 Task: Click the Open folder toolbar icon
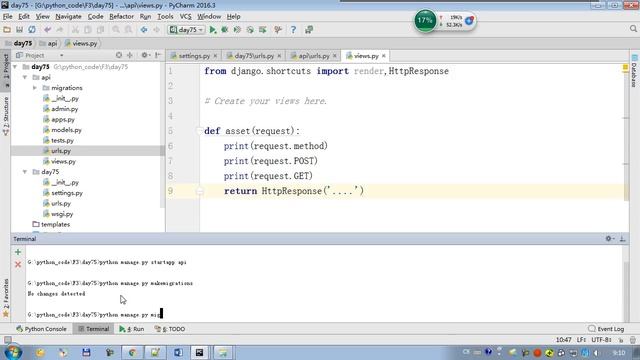7,30
